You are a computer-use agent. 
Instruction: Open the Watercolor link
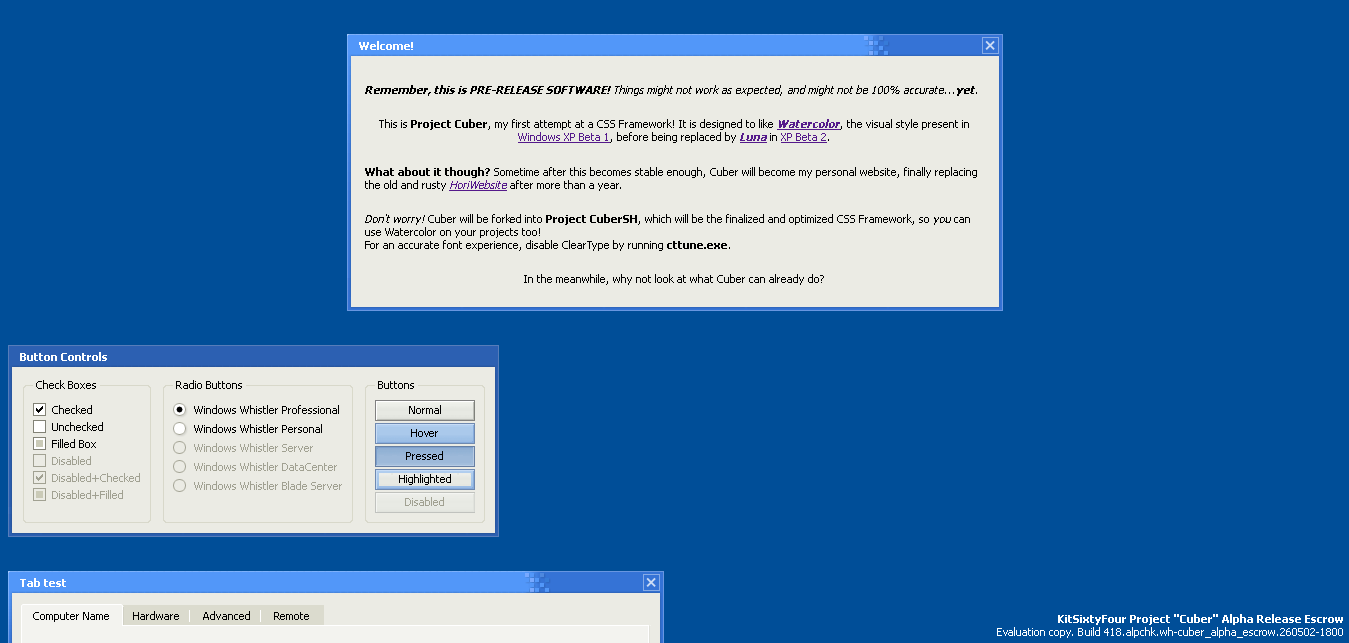point(809,124)
